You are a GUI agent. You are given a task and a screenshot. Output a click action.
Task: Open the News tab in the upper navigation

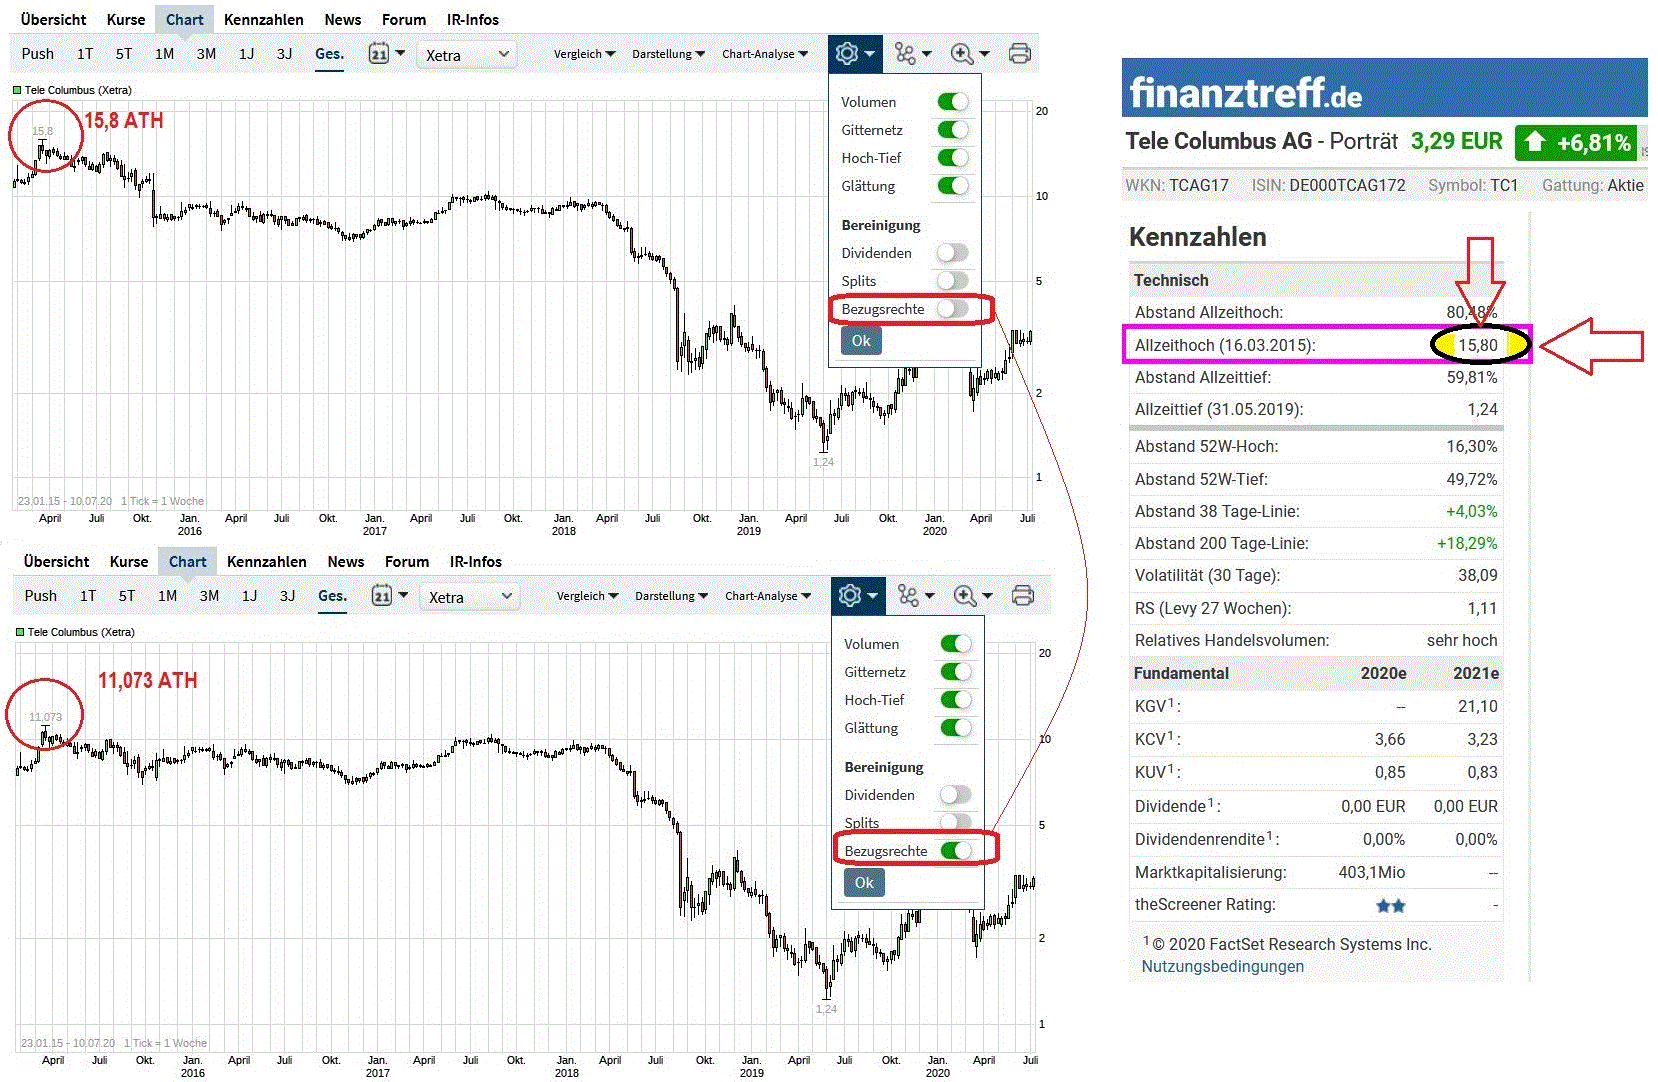coord(343,19)
